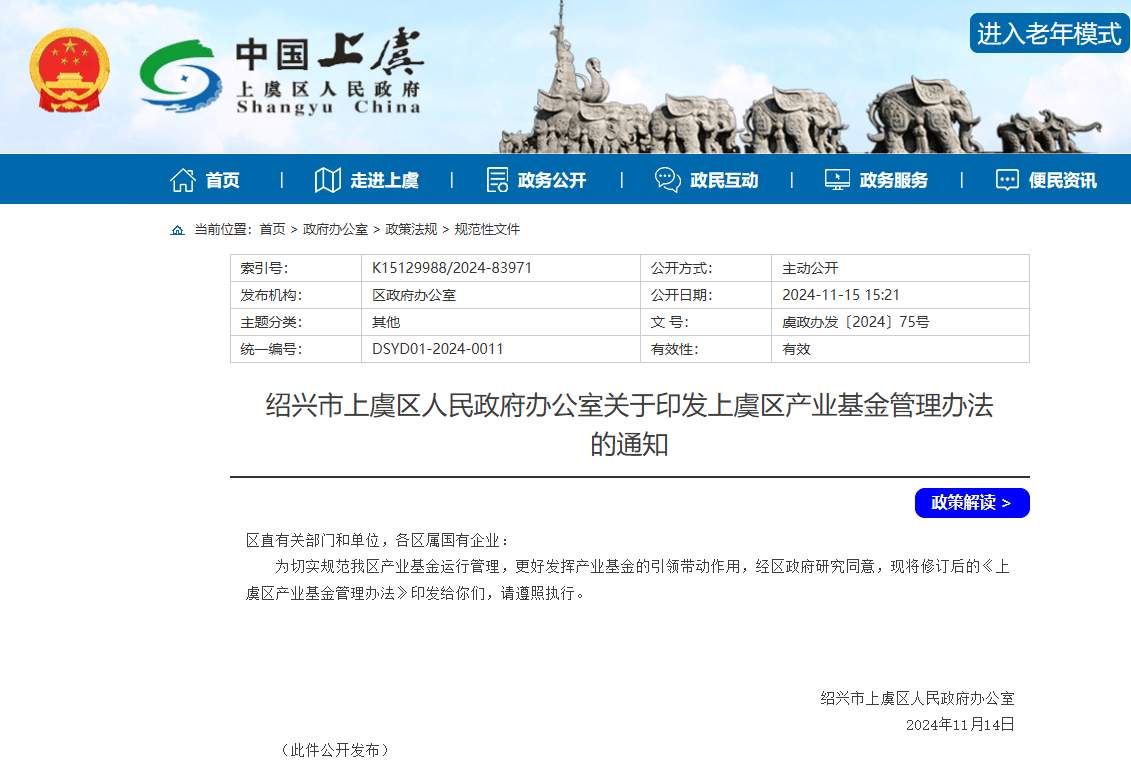
Task: Click the national emblem in header
Action: (x=69, y=71)
